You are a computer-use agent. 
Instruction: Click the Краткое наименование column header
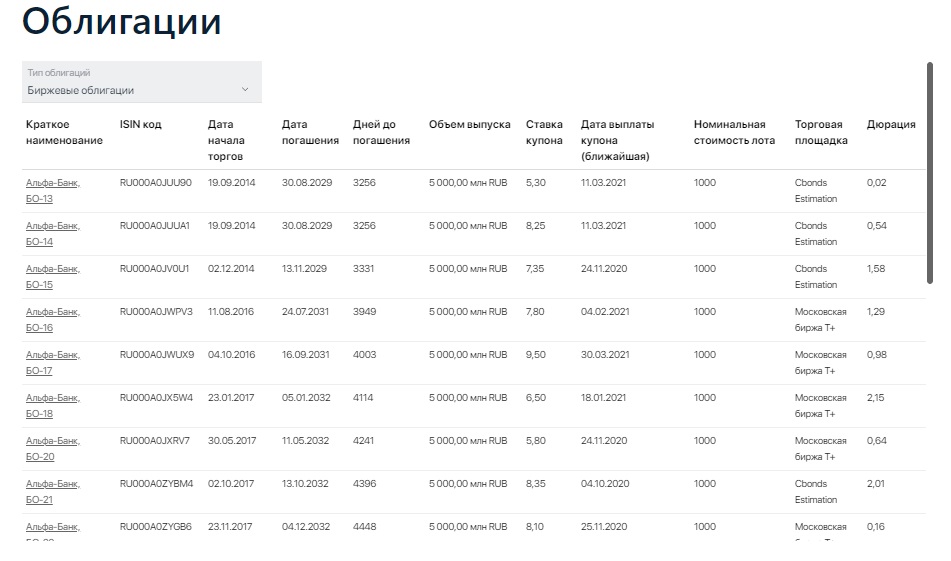[x=64, y=133]
